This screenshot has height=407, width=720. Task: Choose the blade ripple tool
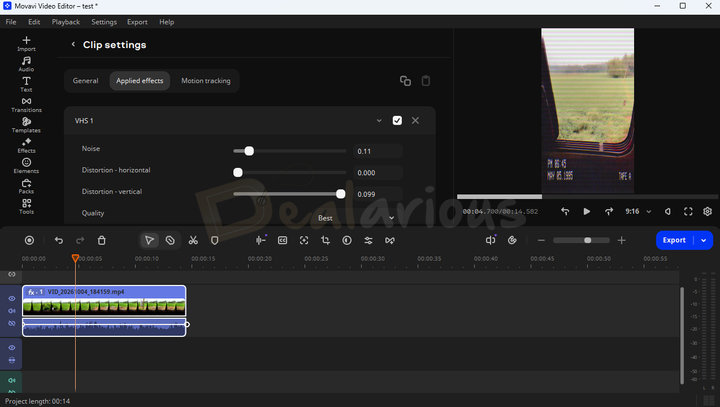170,240
